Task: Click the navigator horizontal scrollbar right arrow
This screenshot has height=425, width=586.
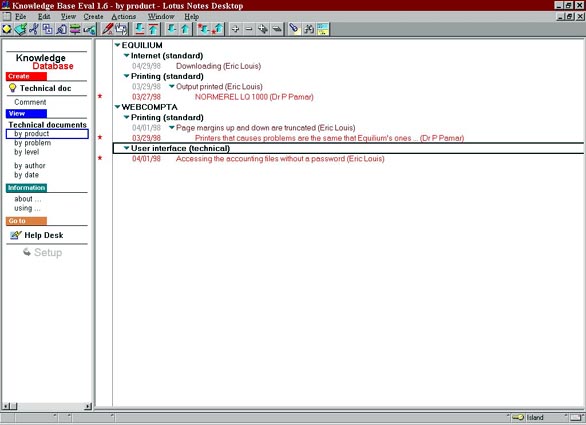Action: click(x=88, y=406)
